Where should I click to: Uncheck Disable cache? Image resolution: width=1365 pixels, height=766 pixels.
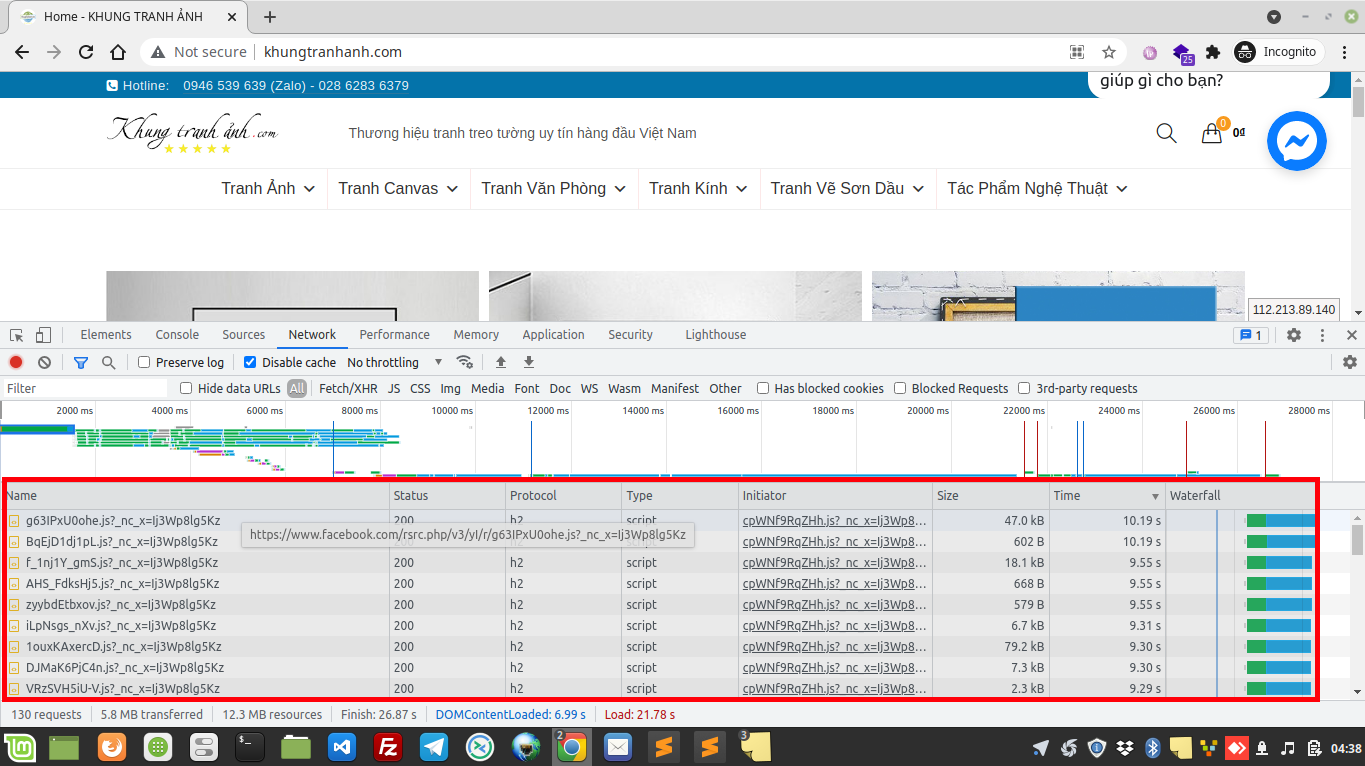point(250,362)
